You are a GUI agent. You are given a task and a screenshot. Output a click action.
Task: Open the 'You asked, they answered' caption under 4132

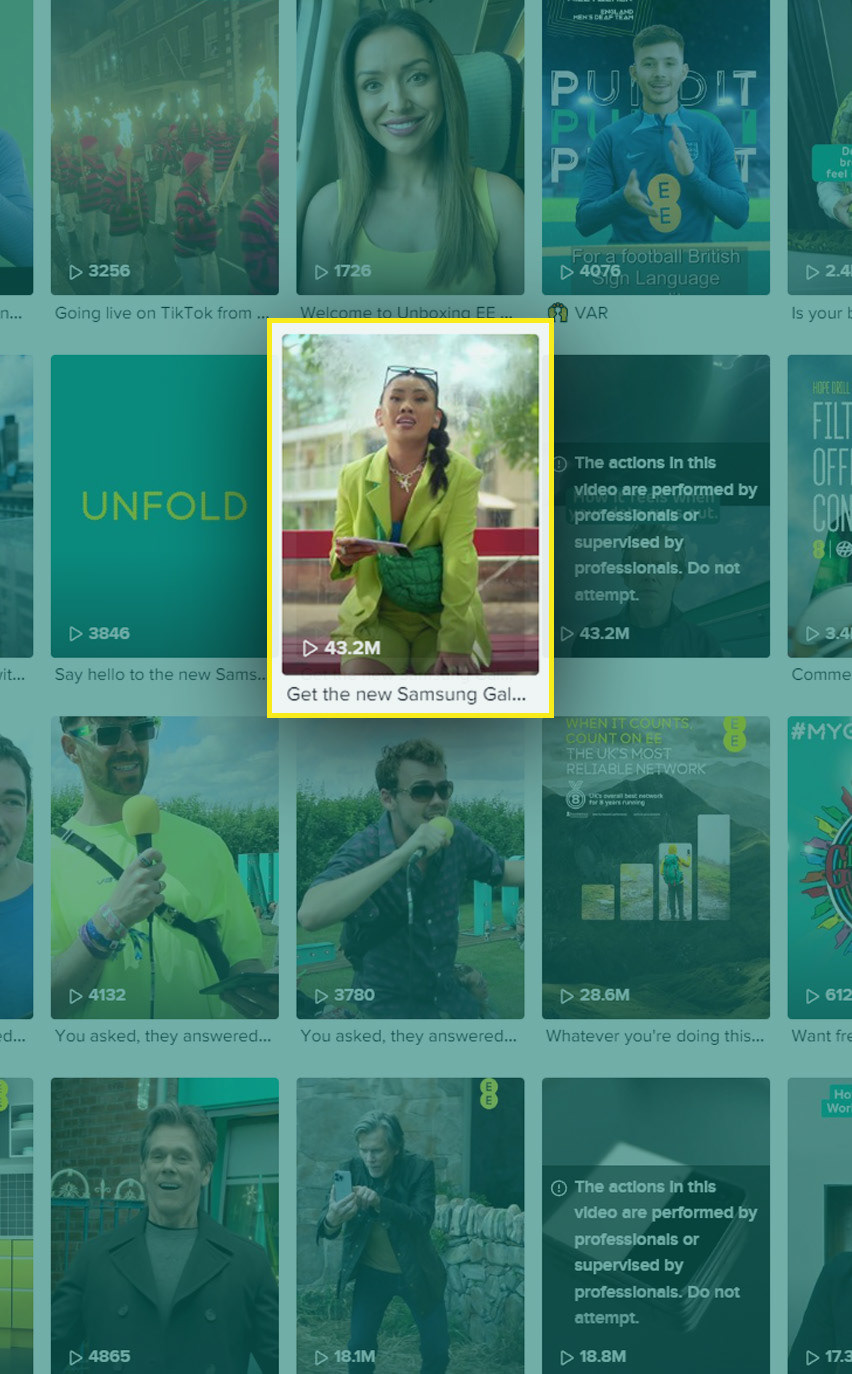(x=163, y=1036)
